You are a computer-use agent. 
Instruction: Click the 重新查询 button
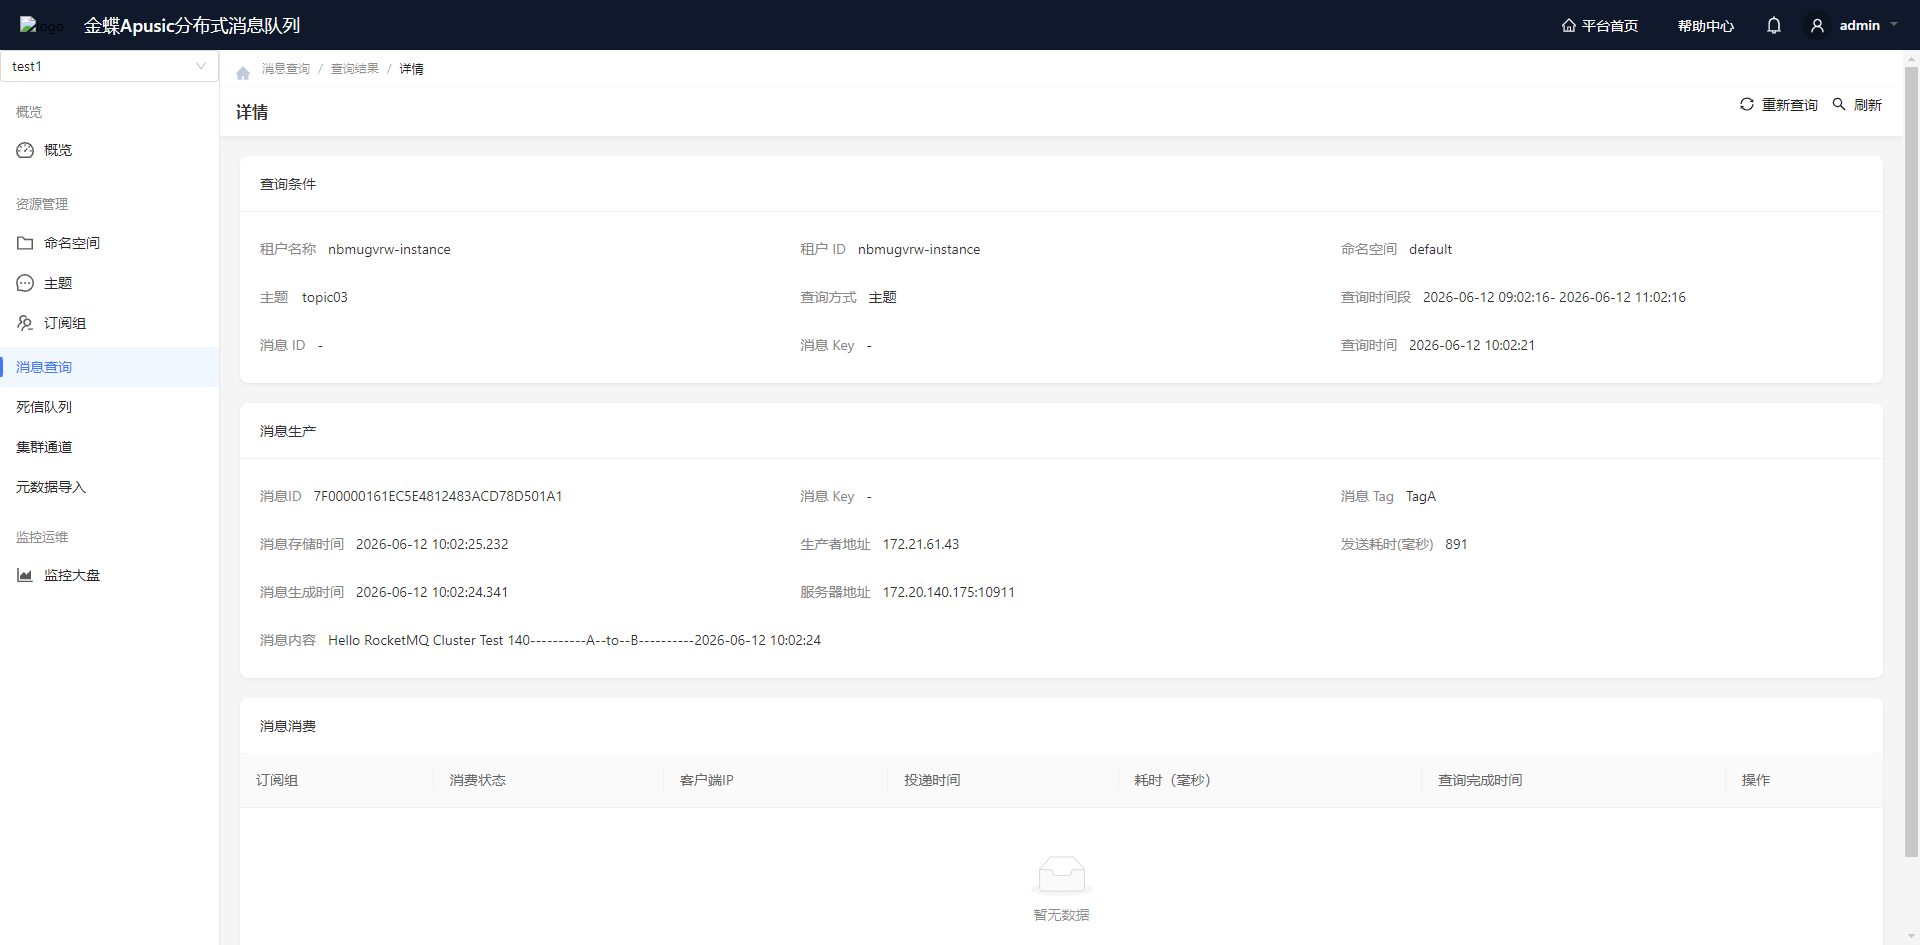1778,105
